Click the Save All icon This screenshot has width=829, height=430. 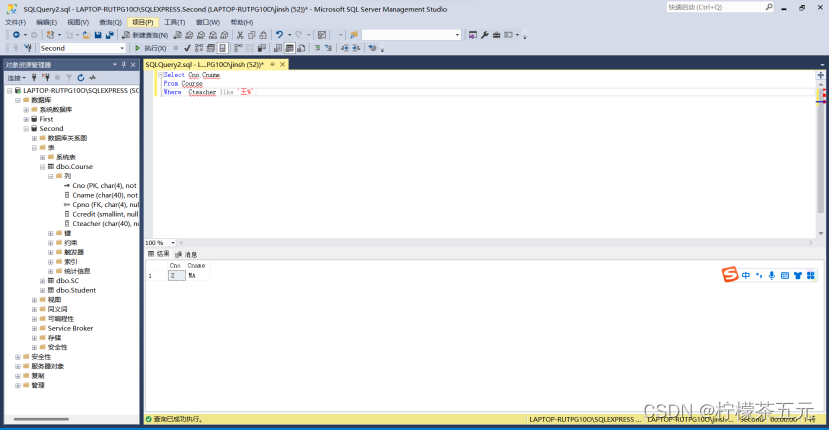point(109,35)
